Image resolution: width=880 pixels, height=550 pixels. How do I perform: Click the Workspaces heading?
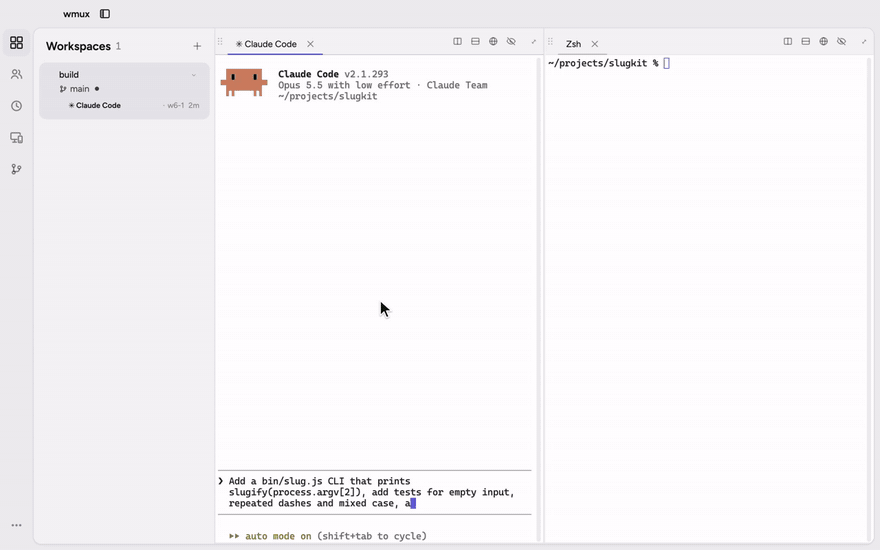(78, 46)
